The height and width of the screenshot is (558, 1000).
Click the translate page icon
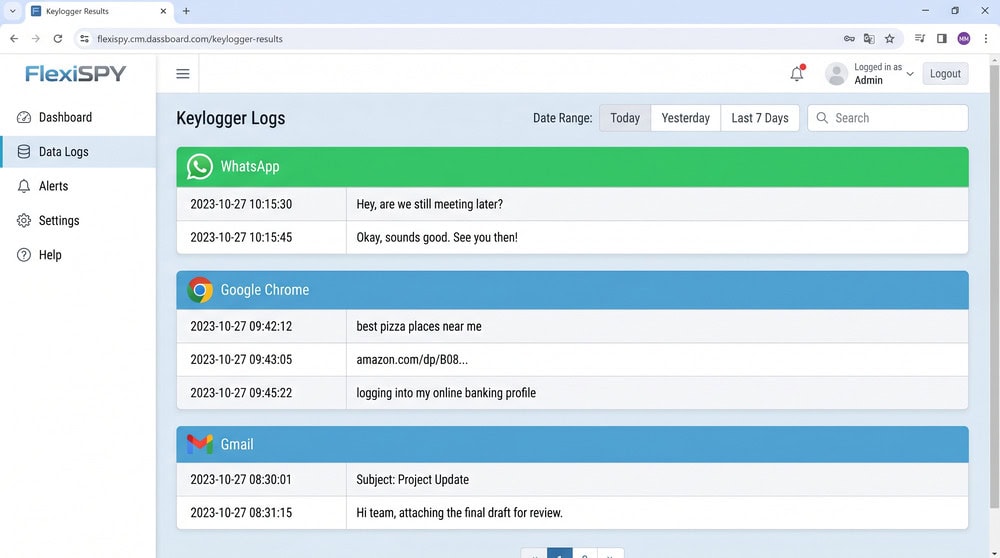coord(869,39)
